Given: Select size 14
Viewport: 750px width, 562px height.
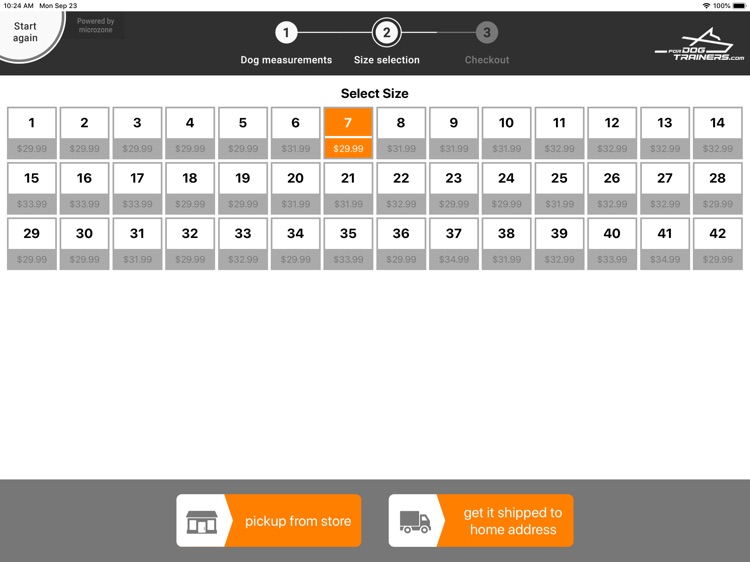Looking at the screenshot, I should point(717,133).
